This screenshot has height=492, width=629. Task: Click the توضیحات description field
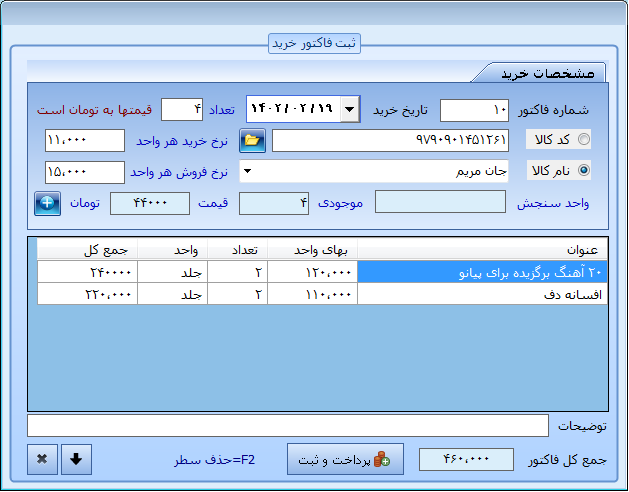(x=288, y=425)
